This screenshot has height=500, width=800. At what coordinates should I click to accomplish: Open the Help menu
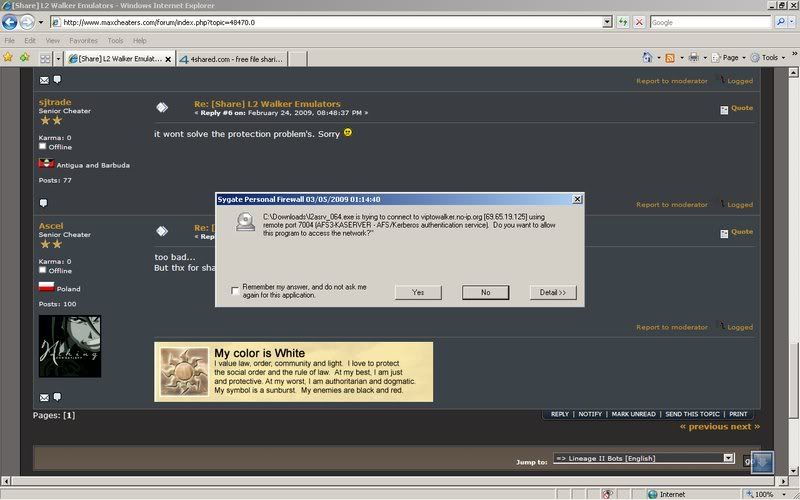139,40
